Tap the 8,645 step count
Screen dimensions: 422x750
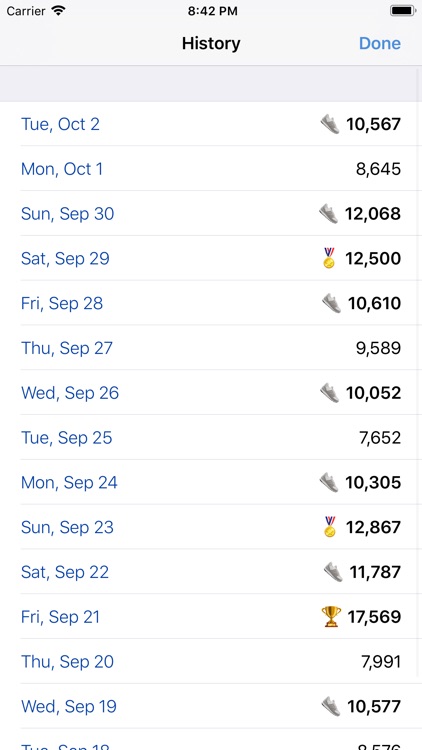pos(378,169)
